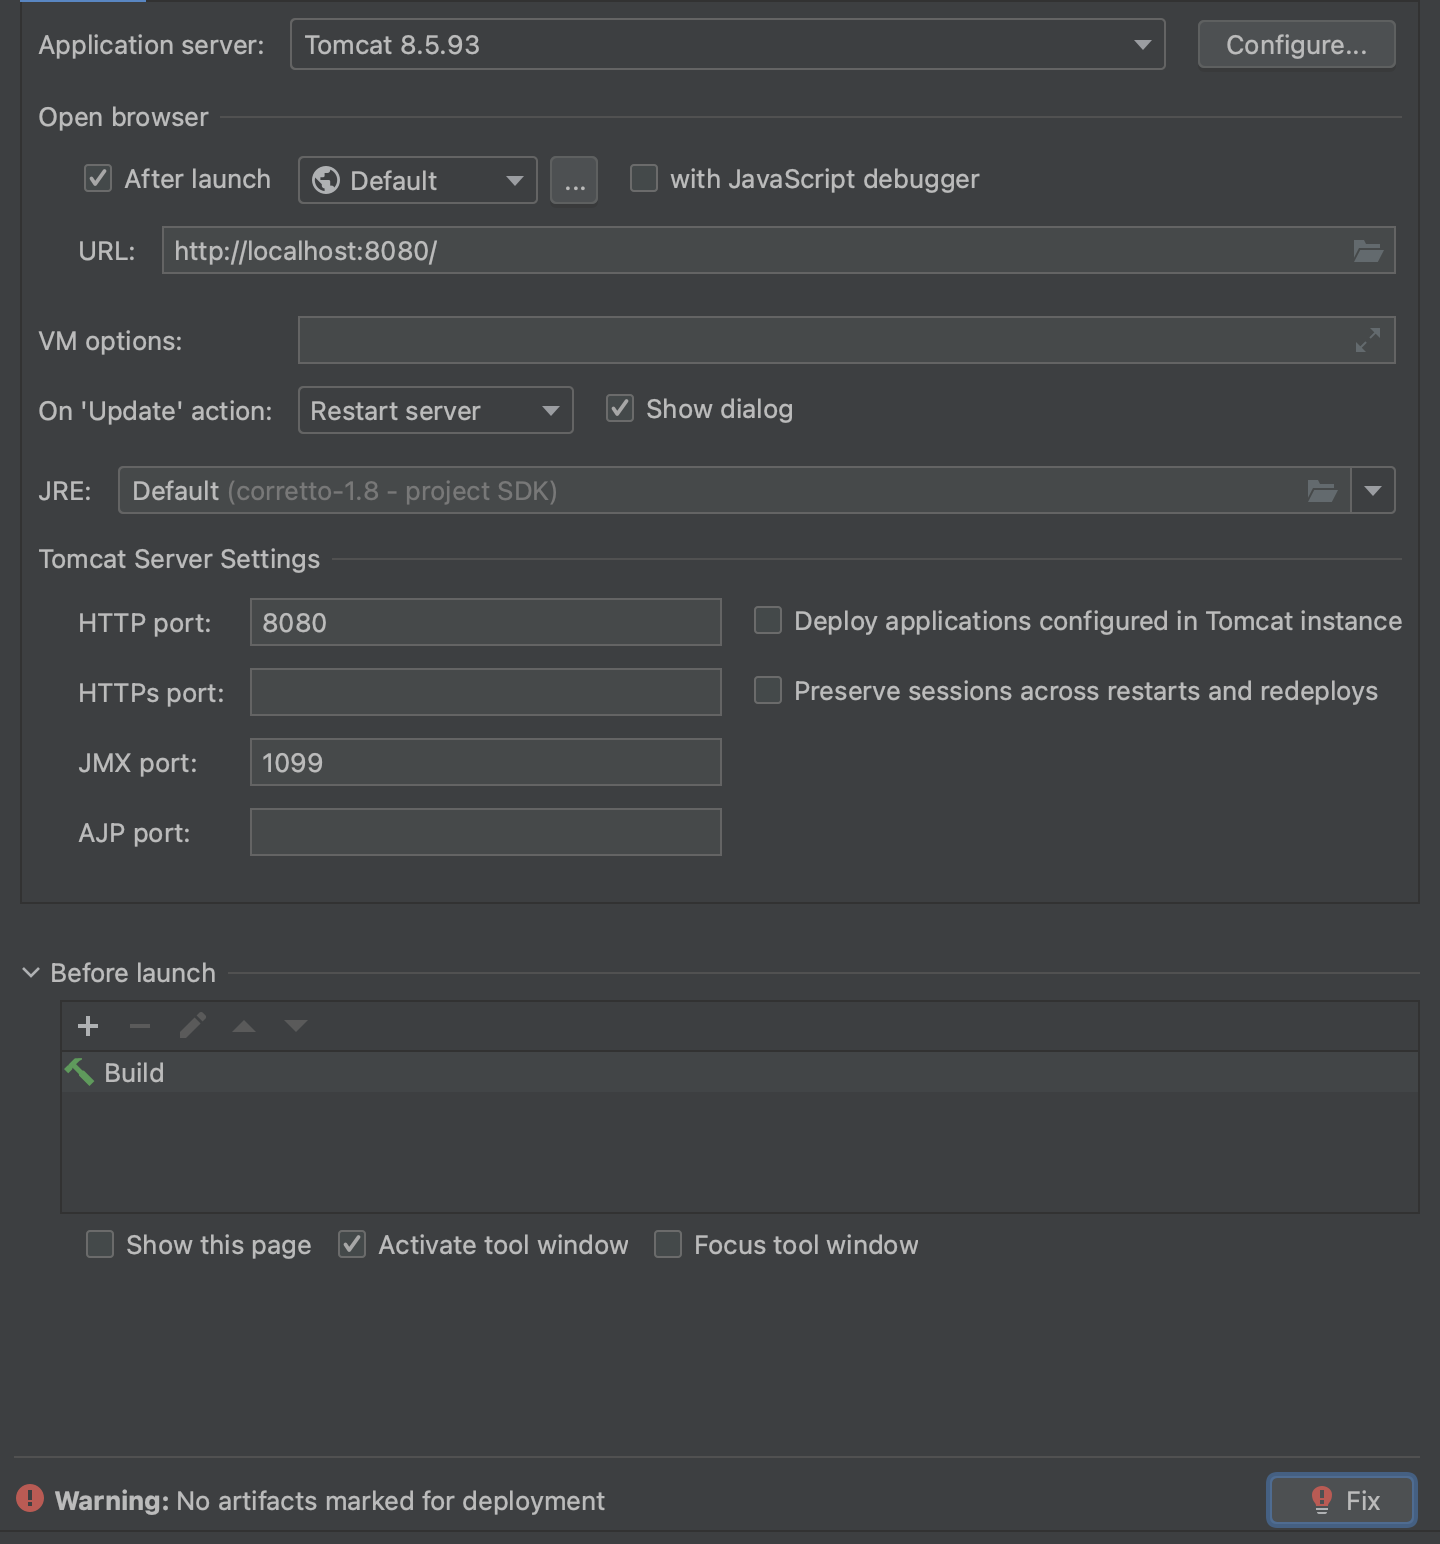Open folder browse icon in URL field
This screenshot has width=1440, height=1544.
point(1368,250)
